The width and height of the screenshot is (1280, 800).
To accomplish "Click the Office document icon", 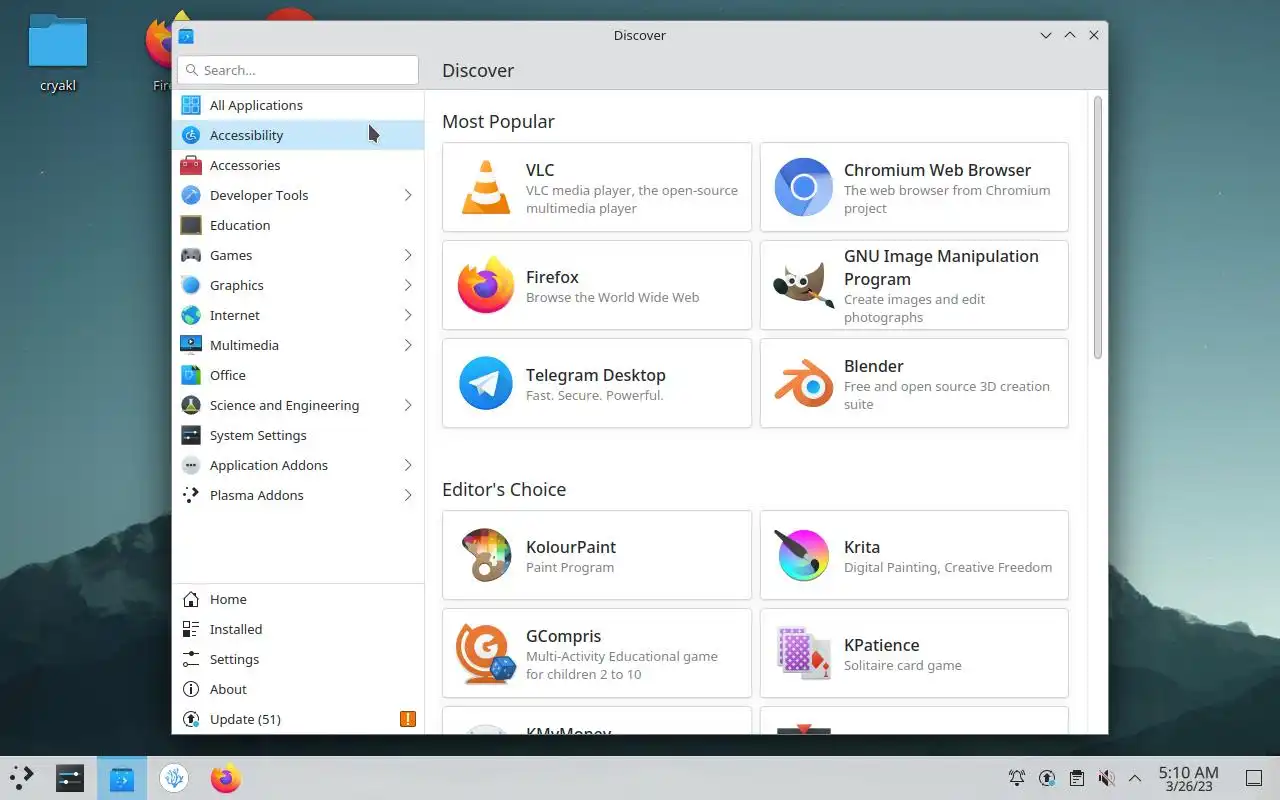I will tap(190, 375).
